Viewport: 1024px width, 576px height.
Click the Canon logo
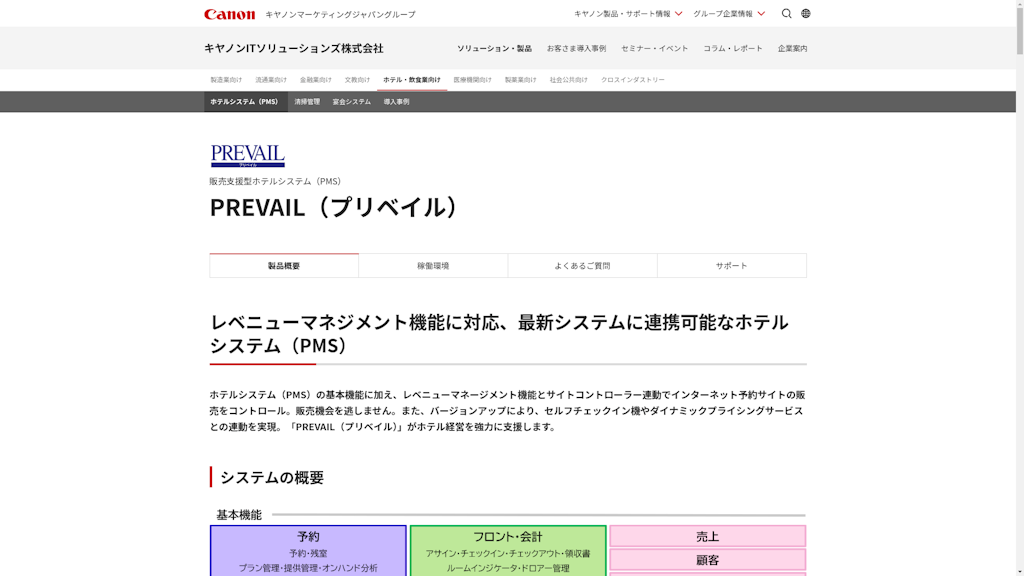[229, 14]
